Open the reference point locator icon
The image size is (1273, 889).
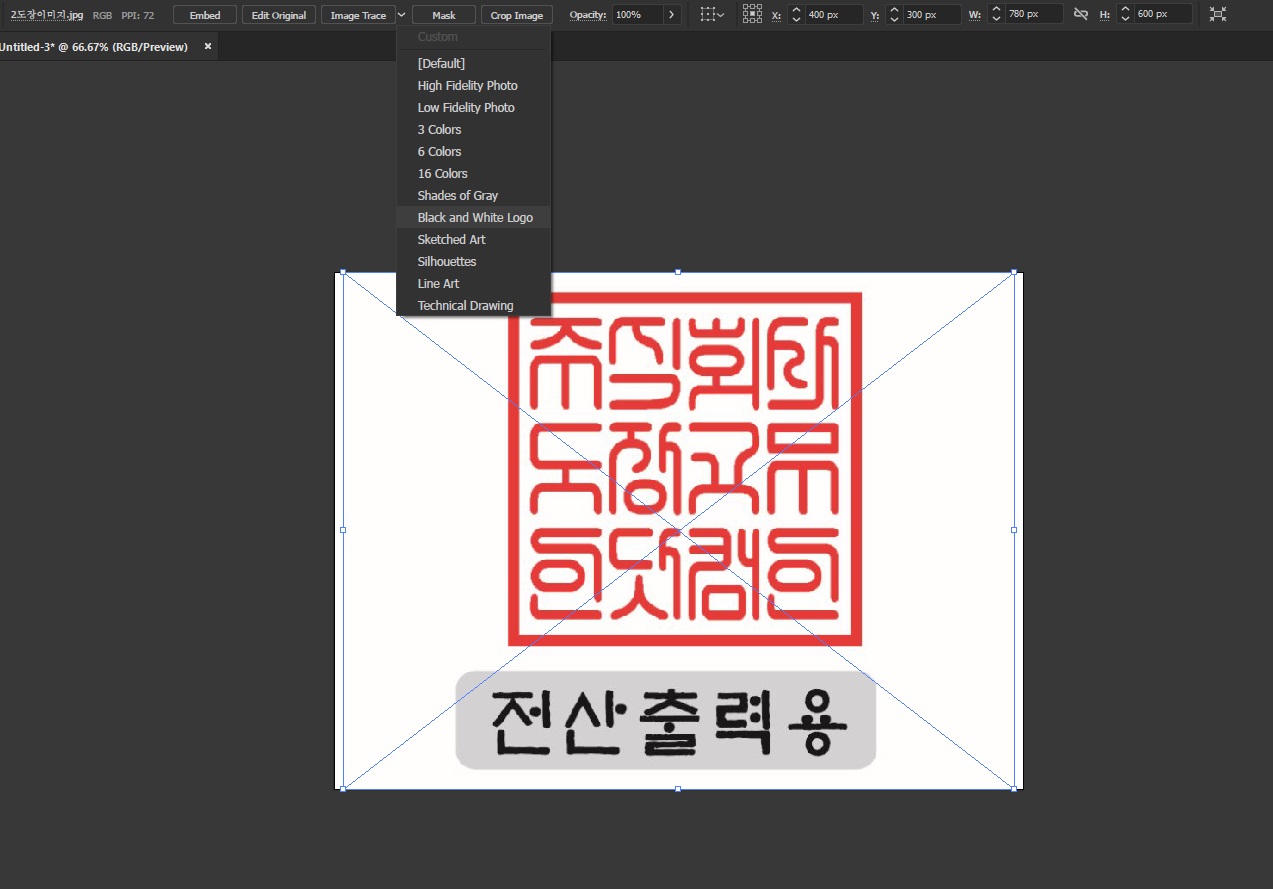pyautogui.click(x=753, y=14)
